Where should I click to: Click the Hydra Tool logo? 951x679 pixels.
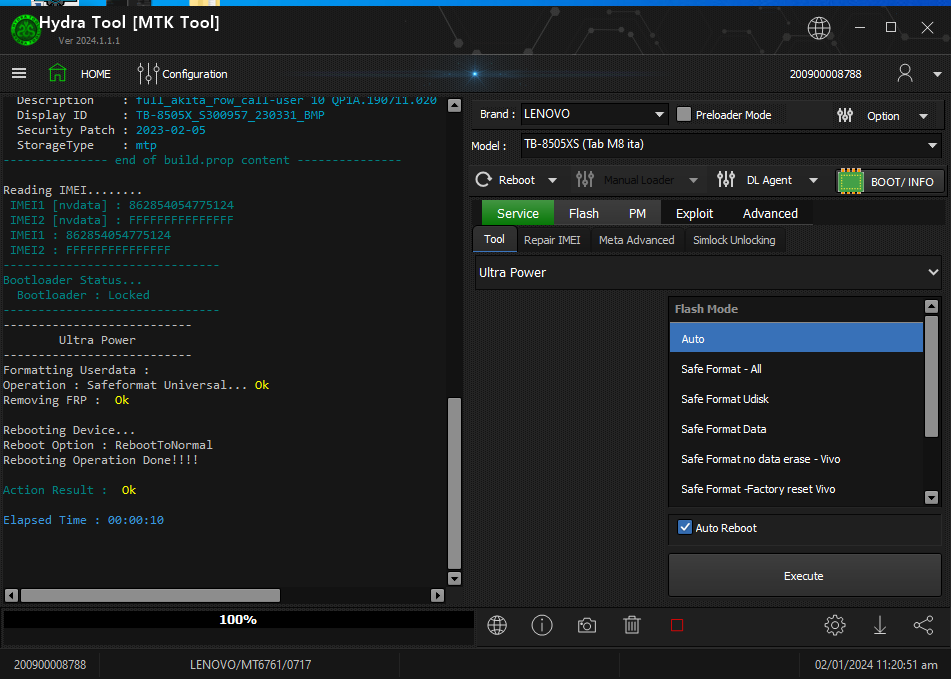[x=25, y=29]
